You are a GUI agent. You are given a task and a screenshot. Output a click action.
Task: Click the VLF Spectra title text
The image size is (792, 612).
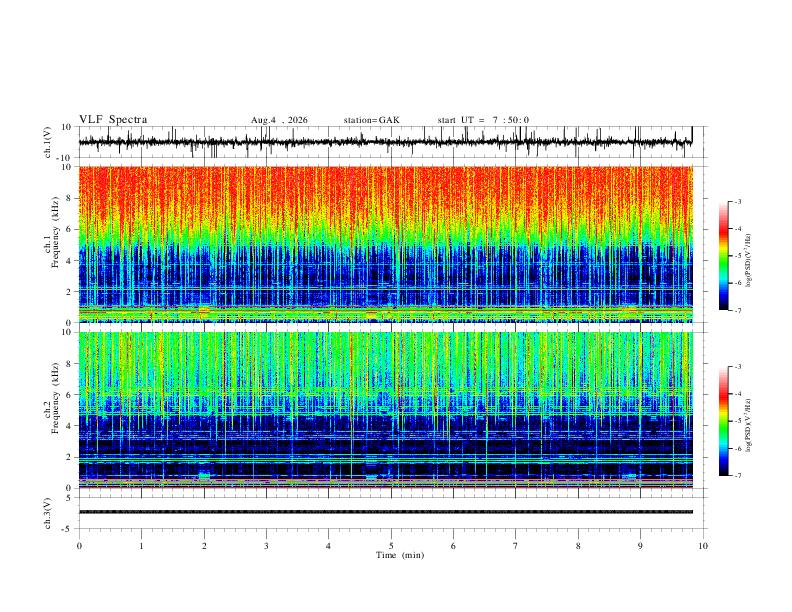click(x=113, y=120)
